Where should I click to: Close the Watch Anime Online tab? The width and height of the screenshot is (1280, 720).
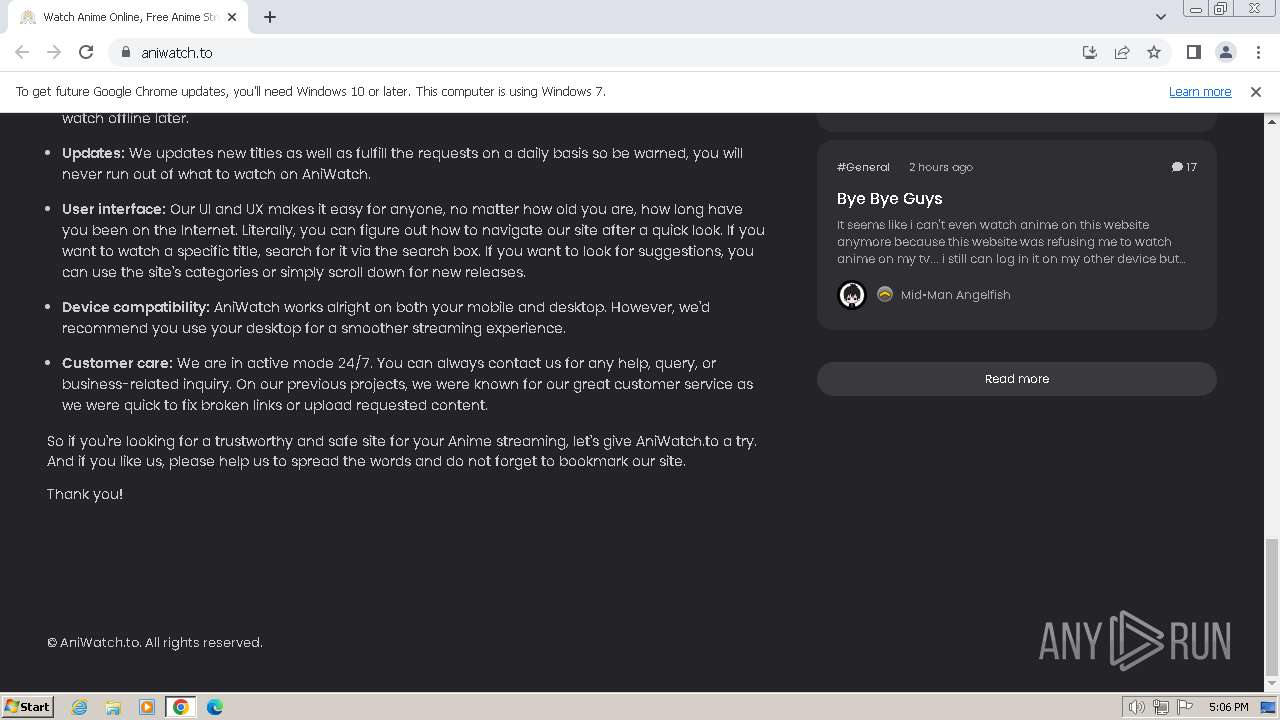pyautogui.click(x=232, y=17)
